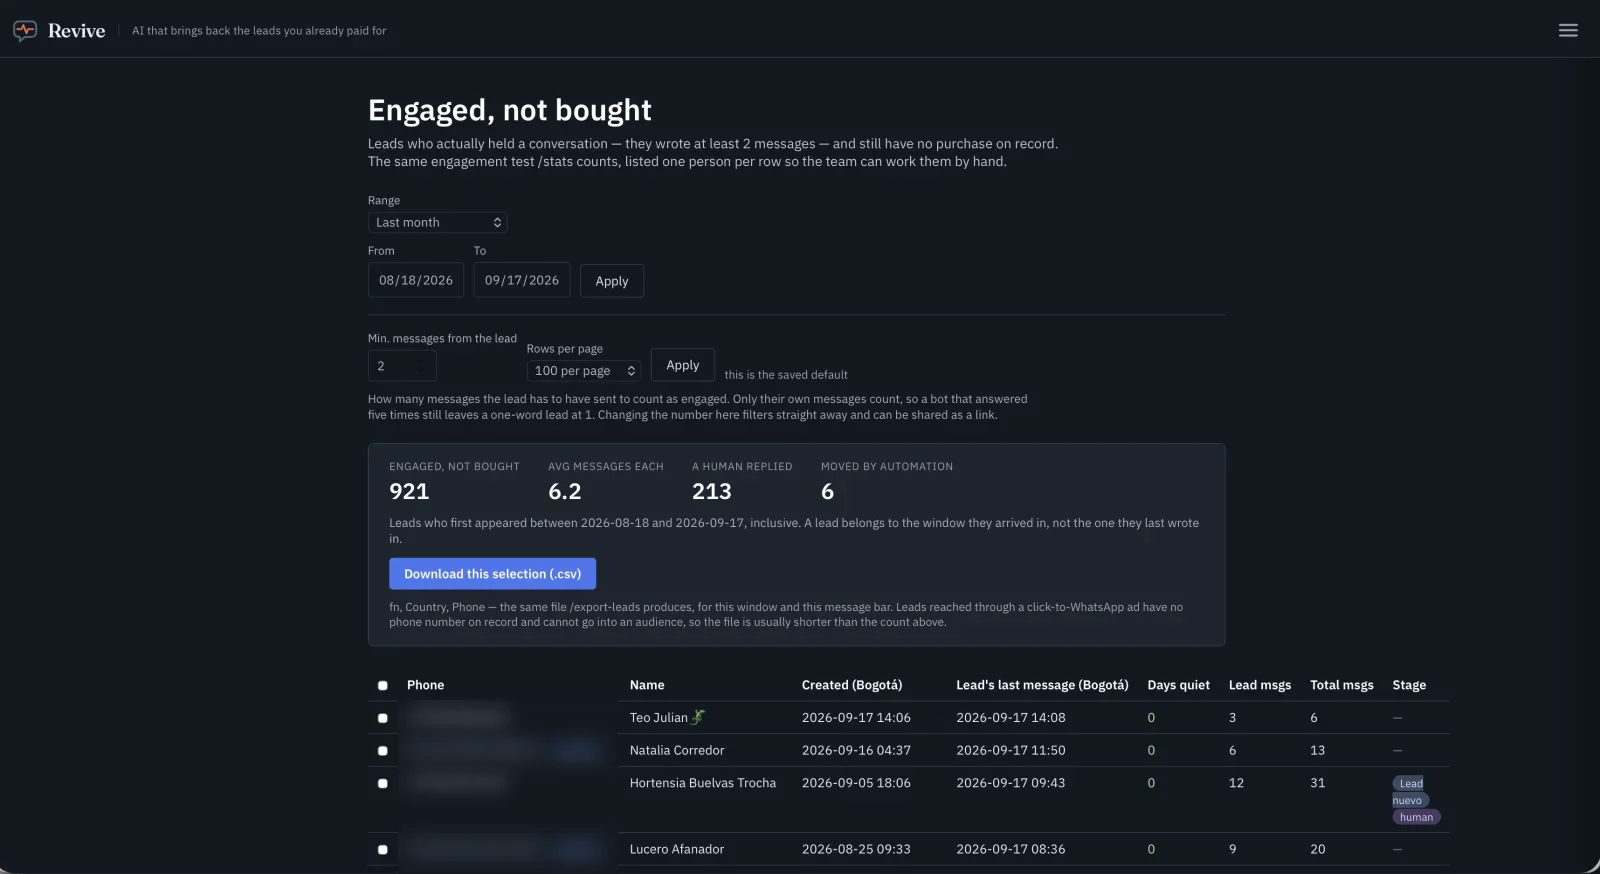The width and height of the screenshot is (1600, 874).
Task: Toggle the select-all checkbox in table header
Action: [x=382, y=686]
